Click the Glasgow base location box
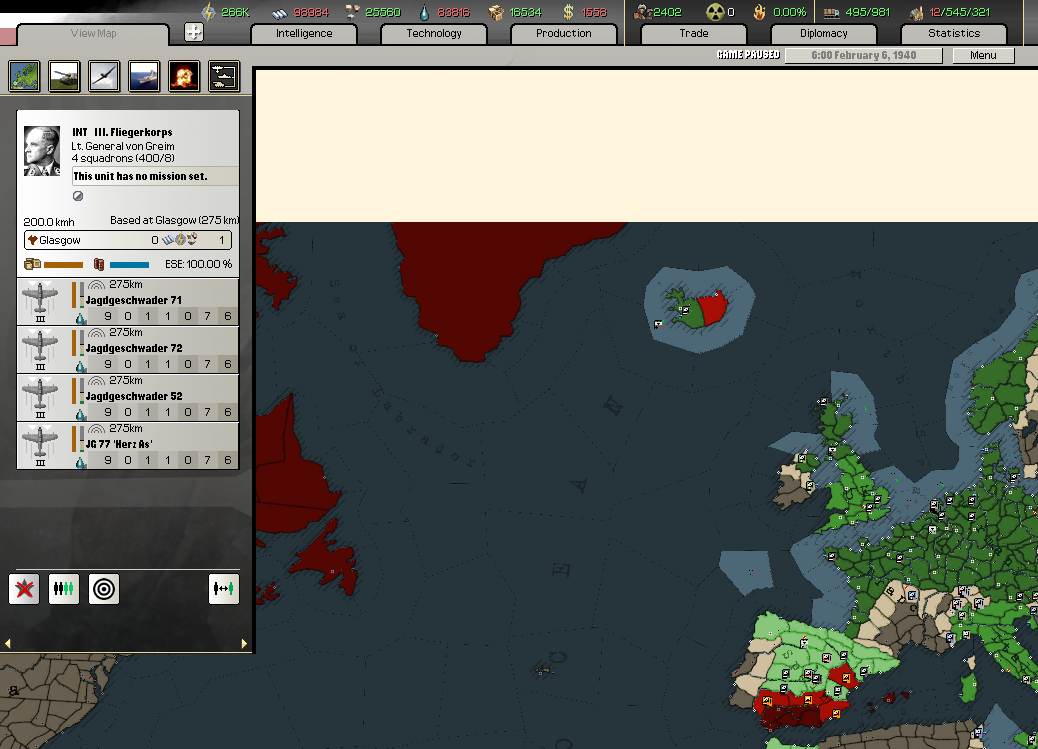This screenshot has width=1038, height=749. [x=128, y=240]
